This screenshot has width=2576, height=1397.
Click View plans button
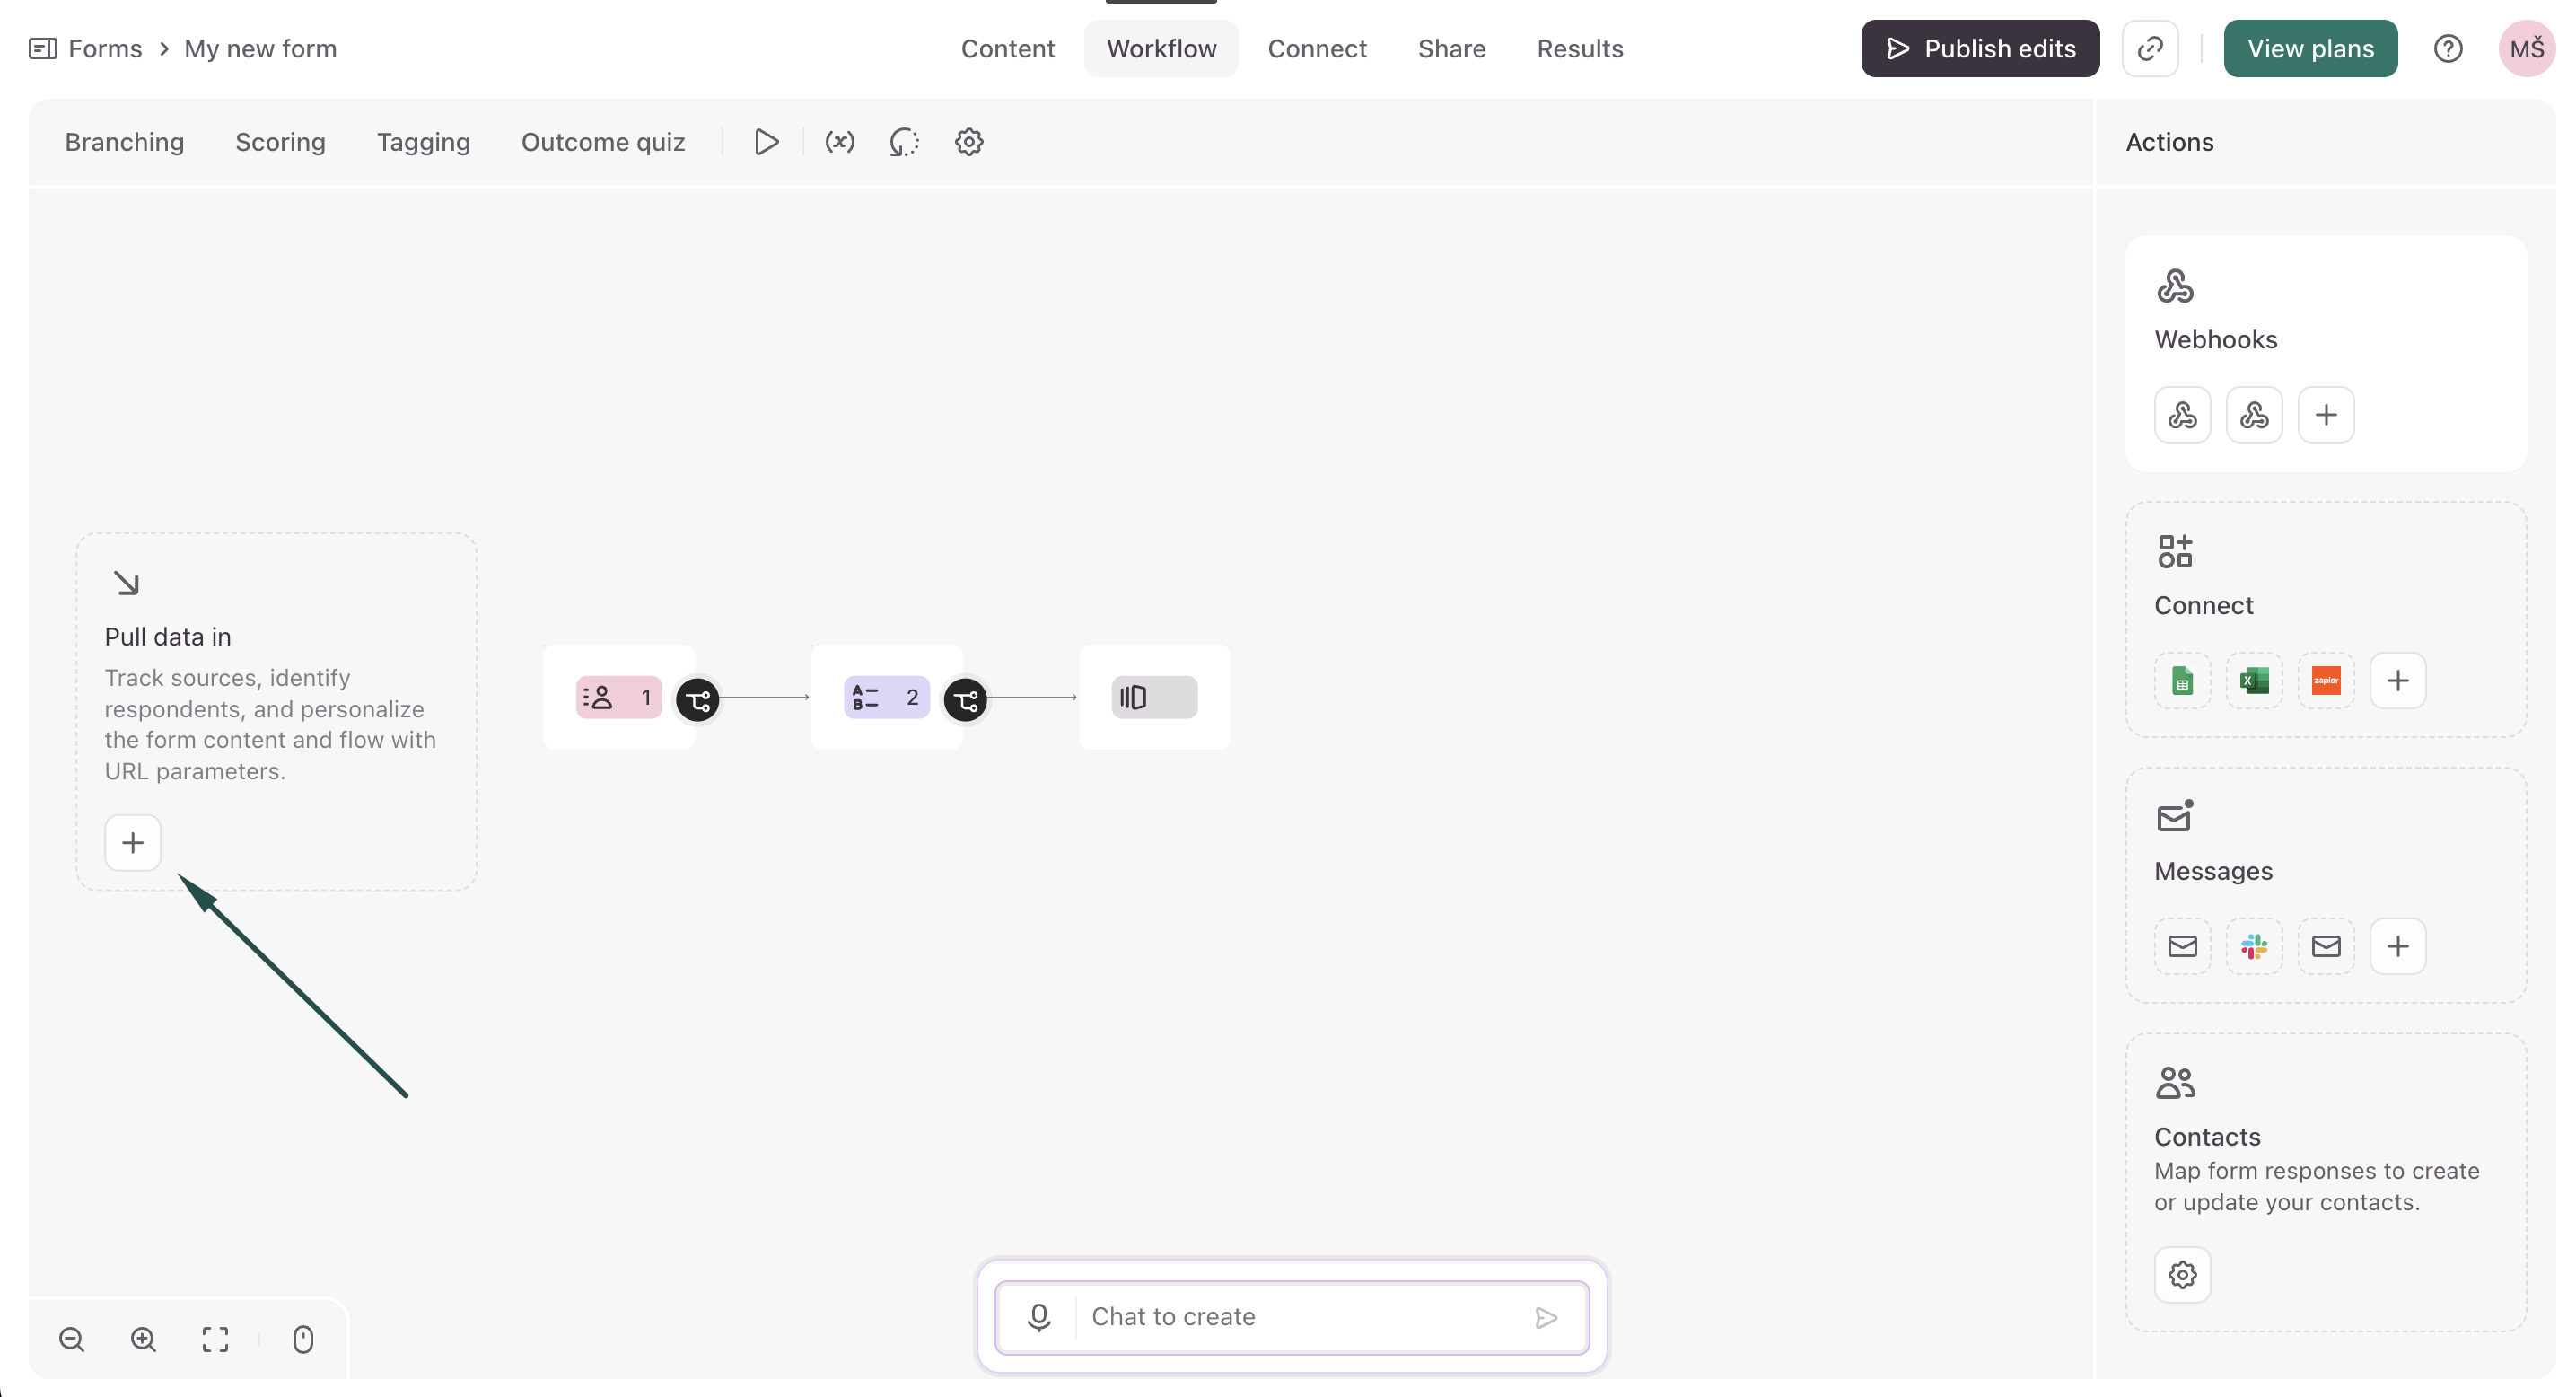pos(2310,48)
